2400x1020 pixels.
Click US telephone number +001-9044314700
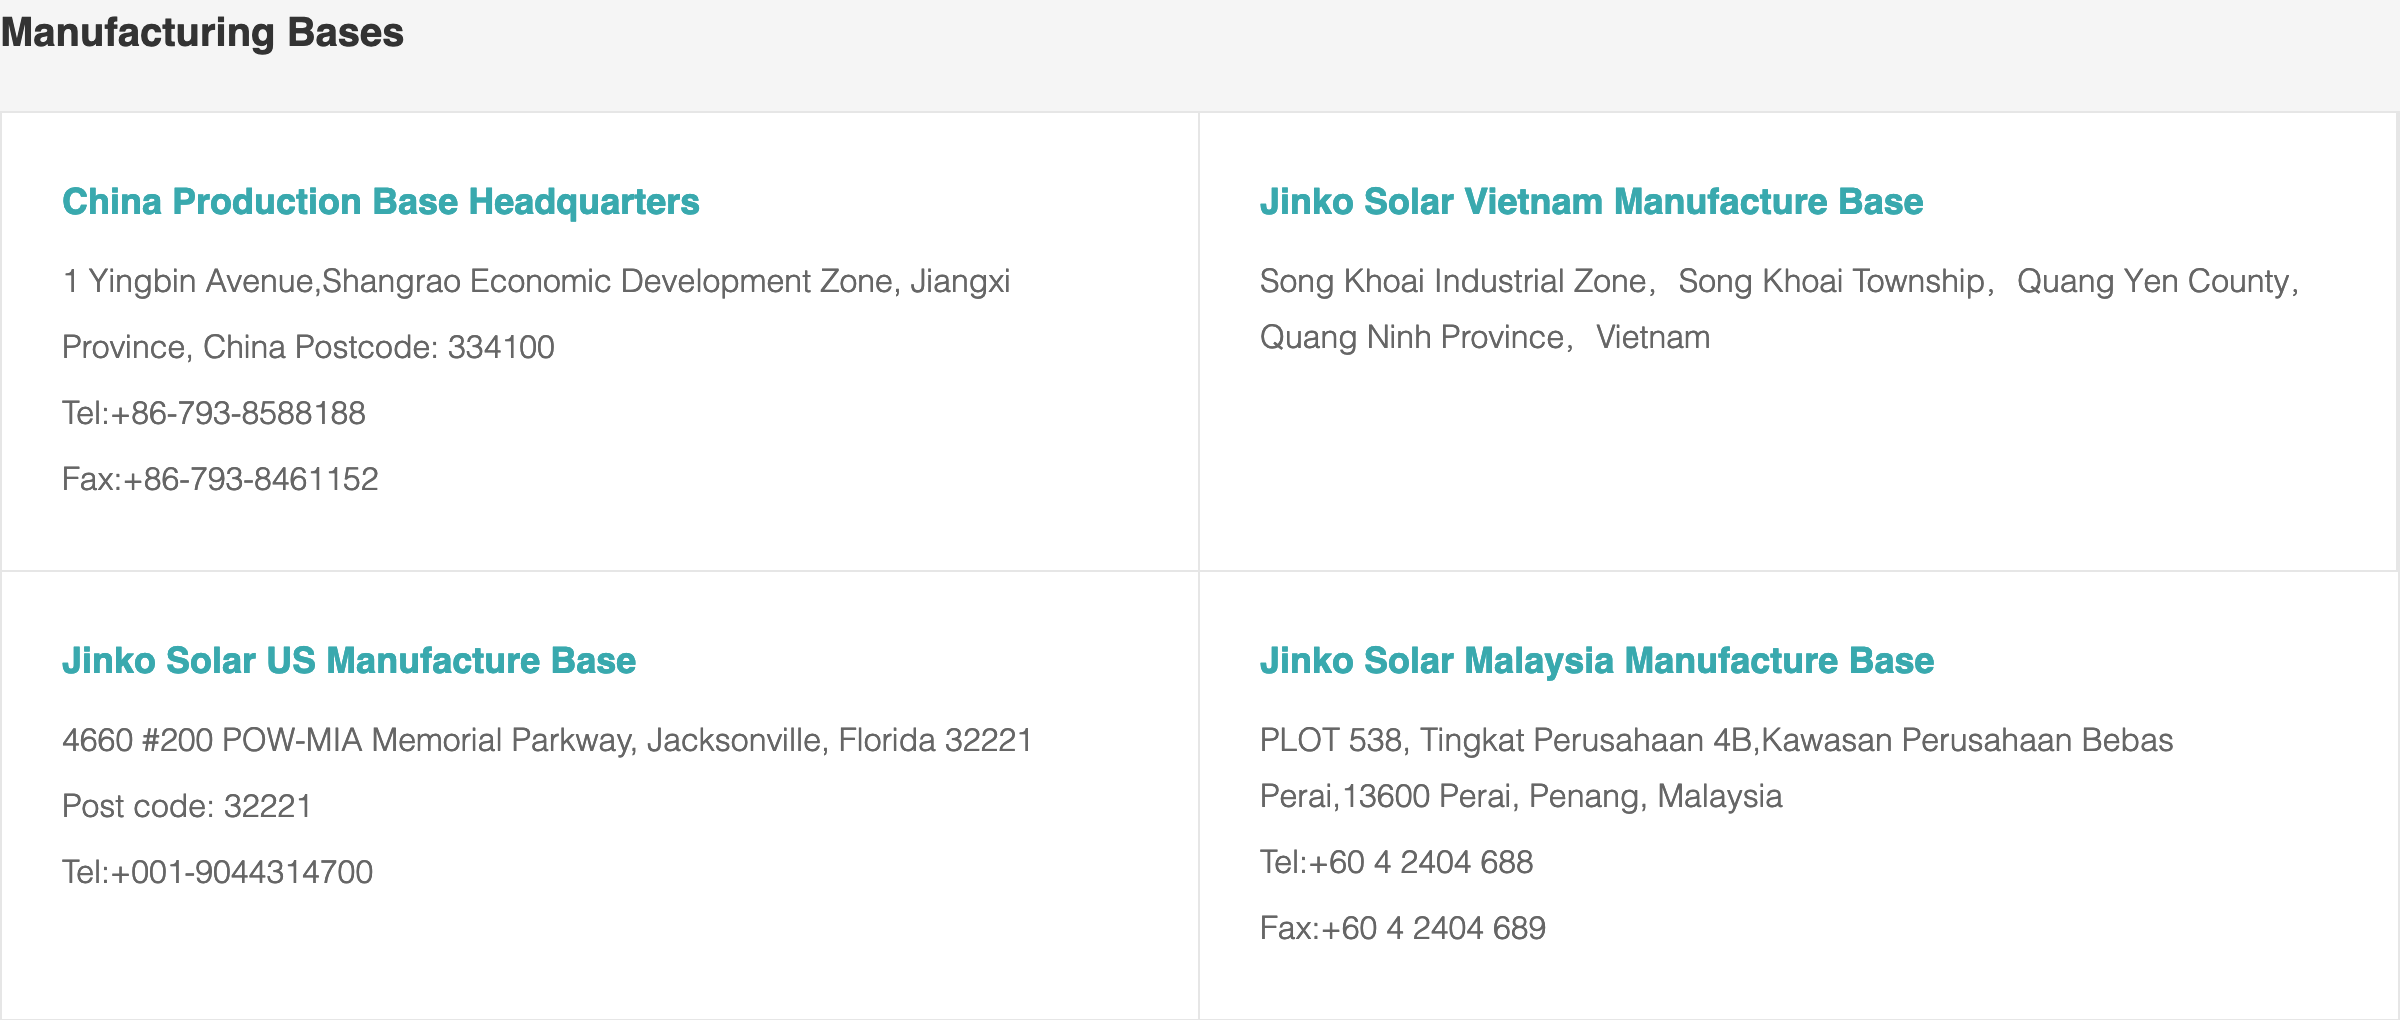pyautogui.click(x=217, y=872)
